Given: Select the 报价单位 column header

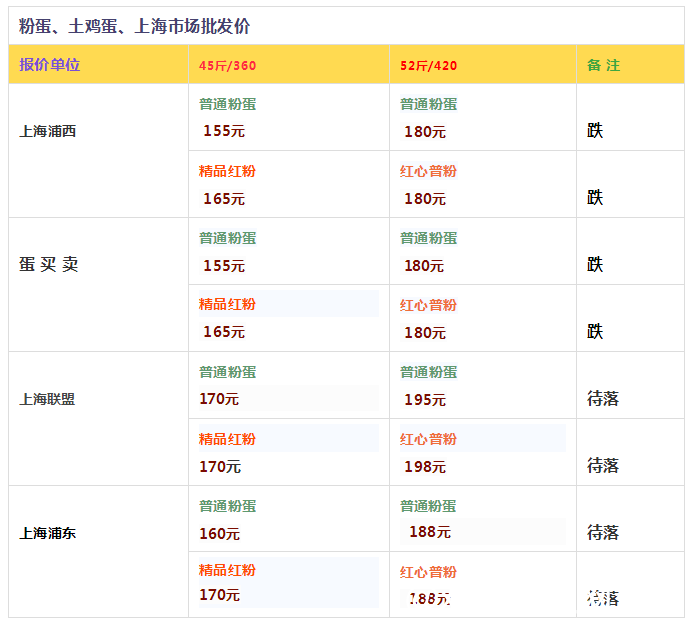Looking at the screenshot, I should pos(49,65).
